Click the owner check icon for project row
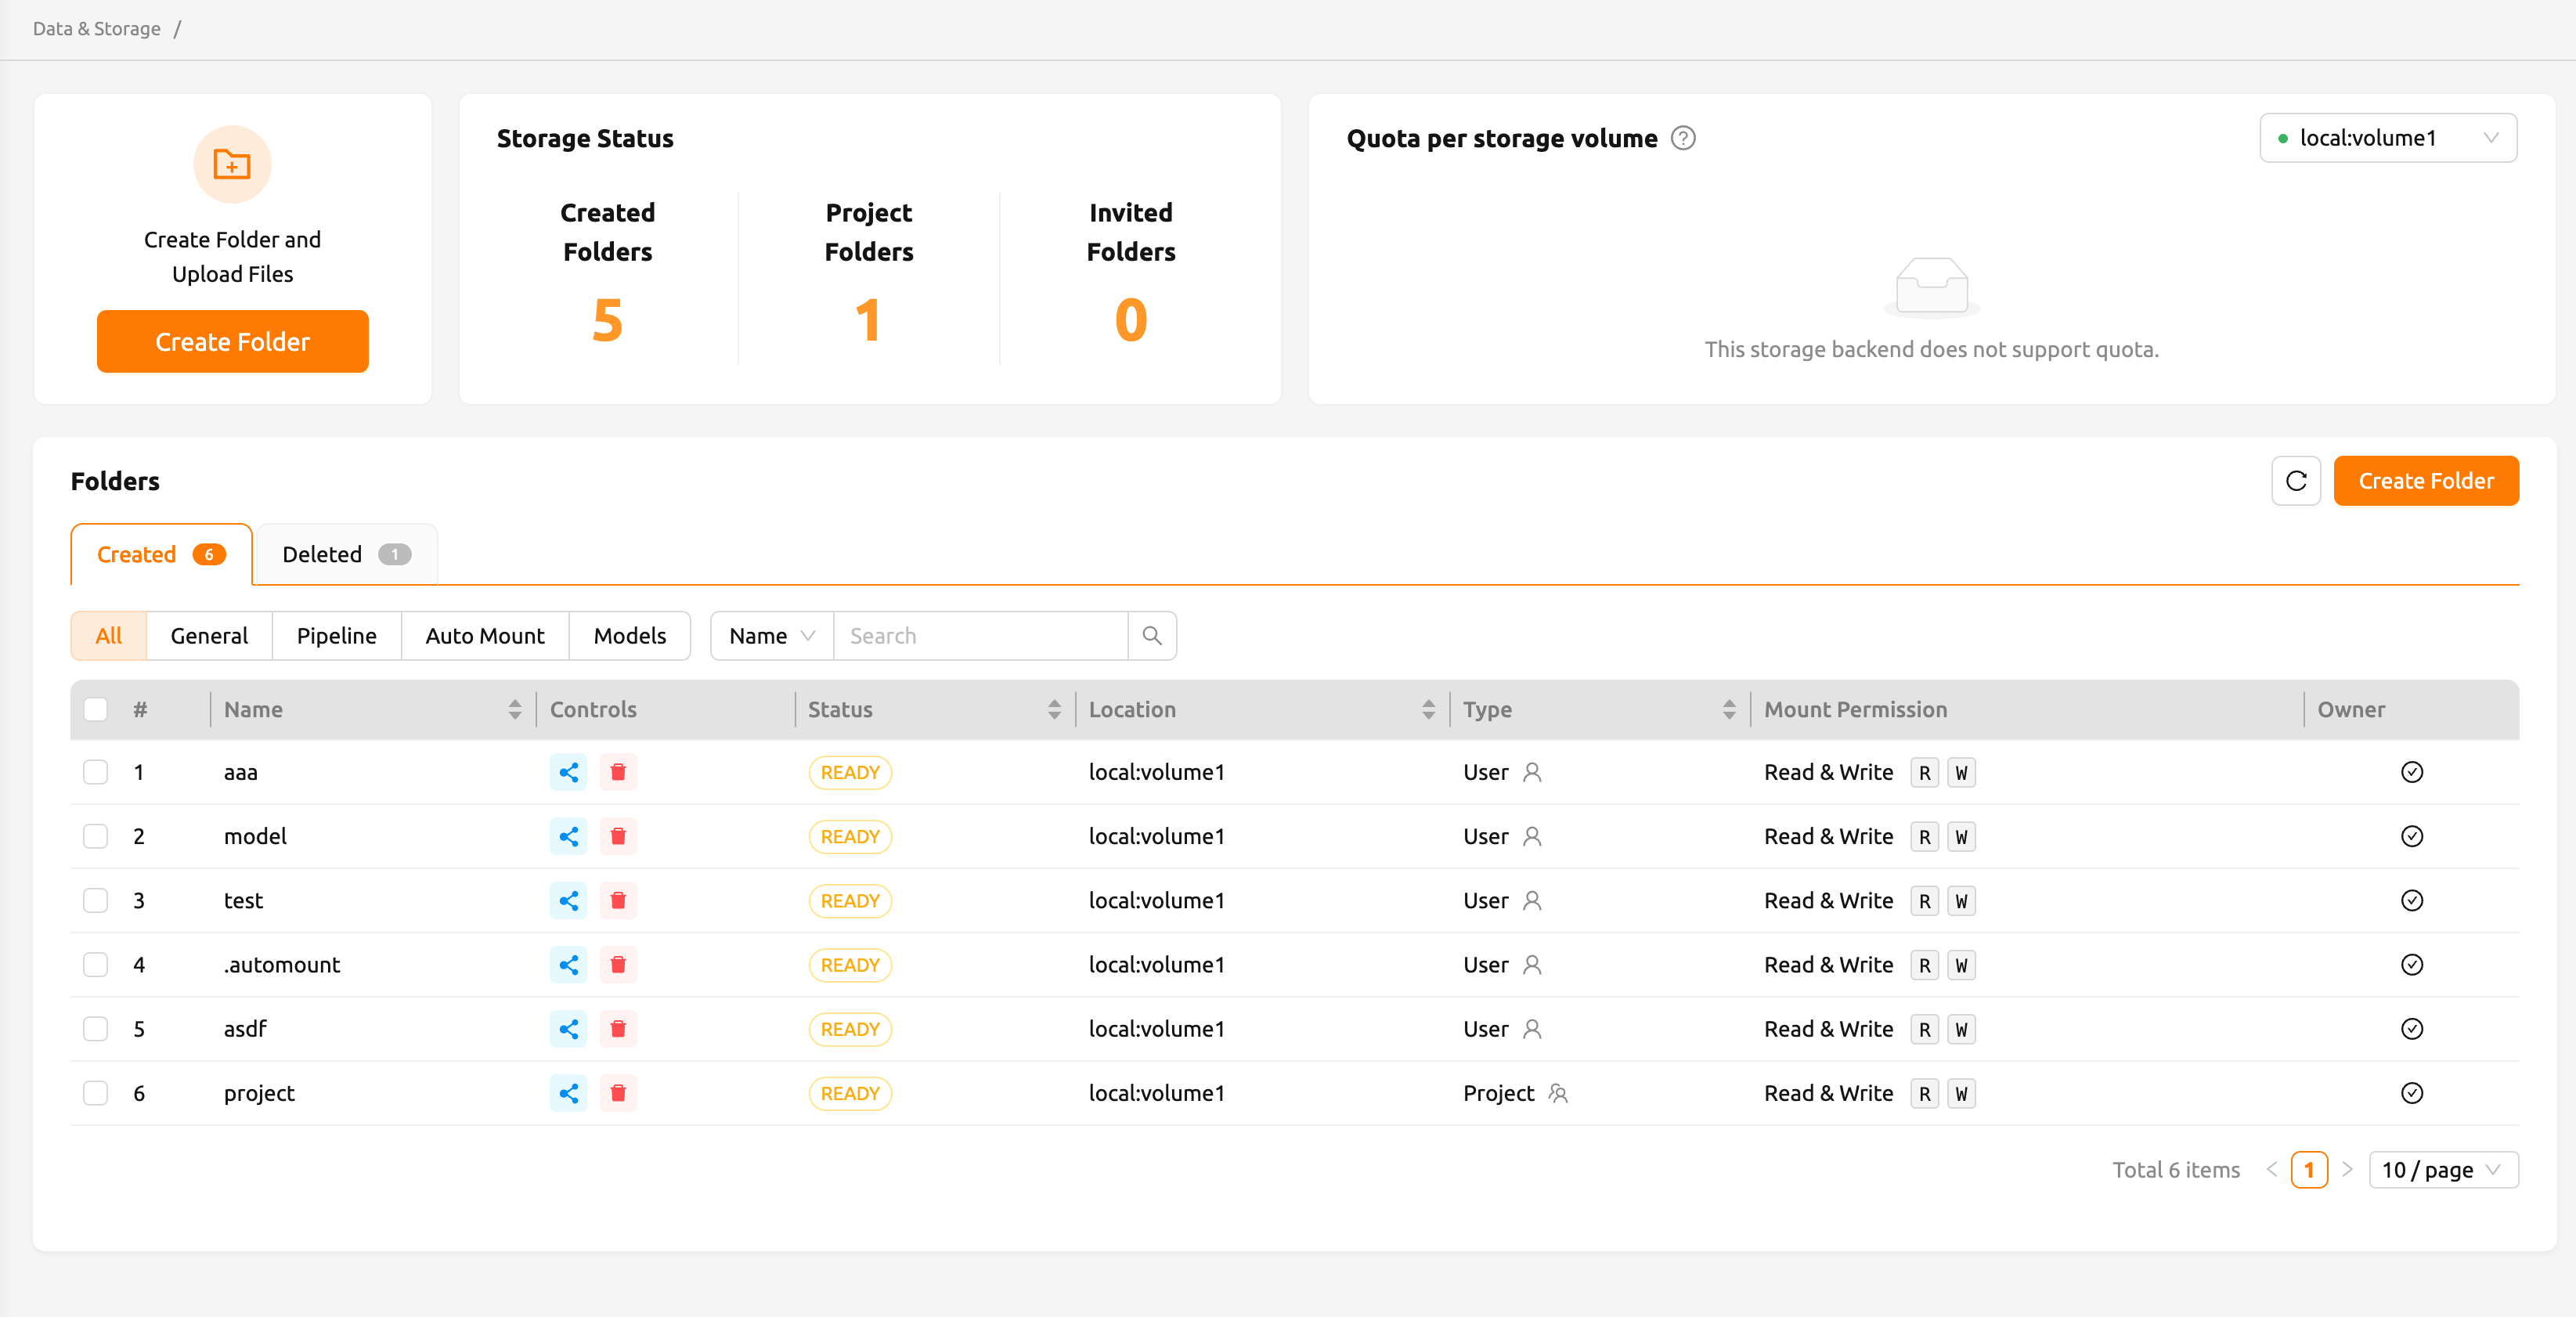 [x=2412, y=1093]
